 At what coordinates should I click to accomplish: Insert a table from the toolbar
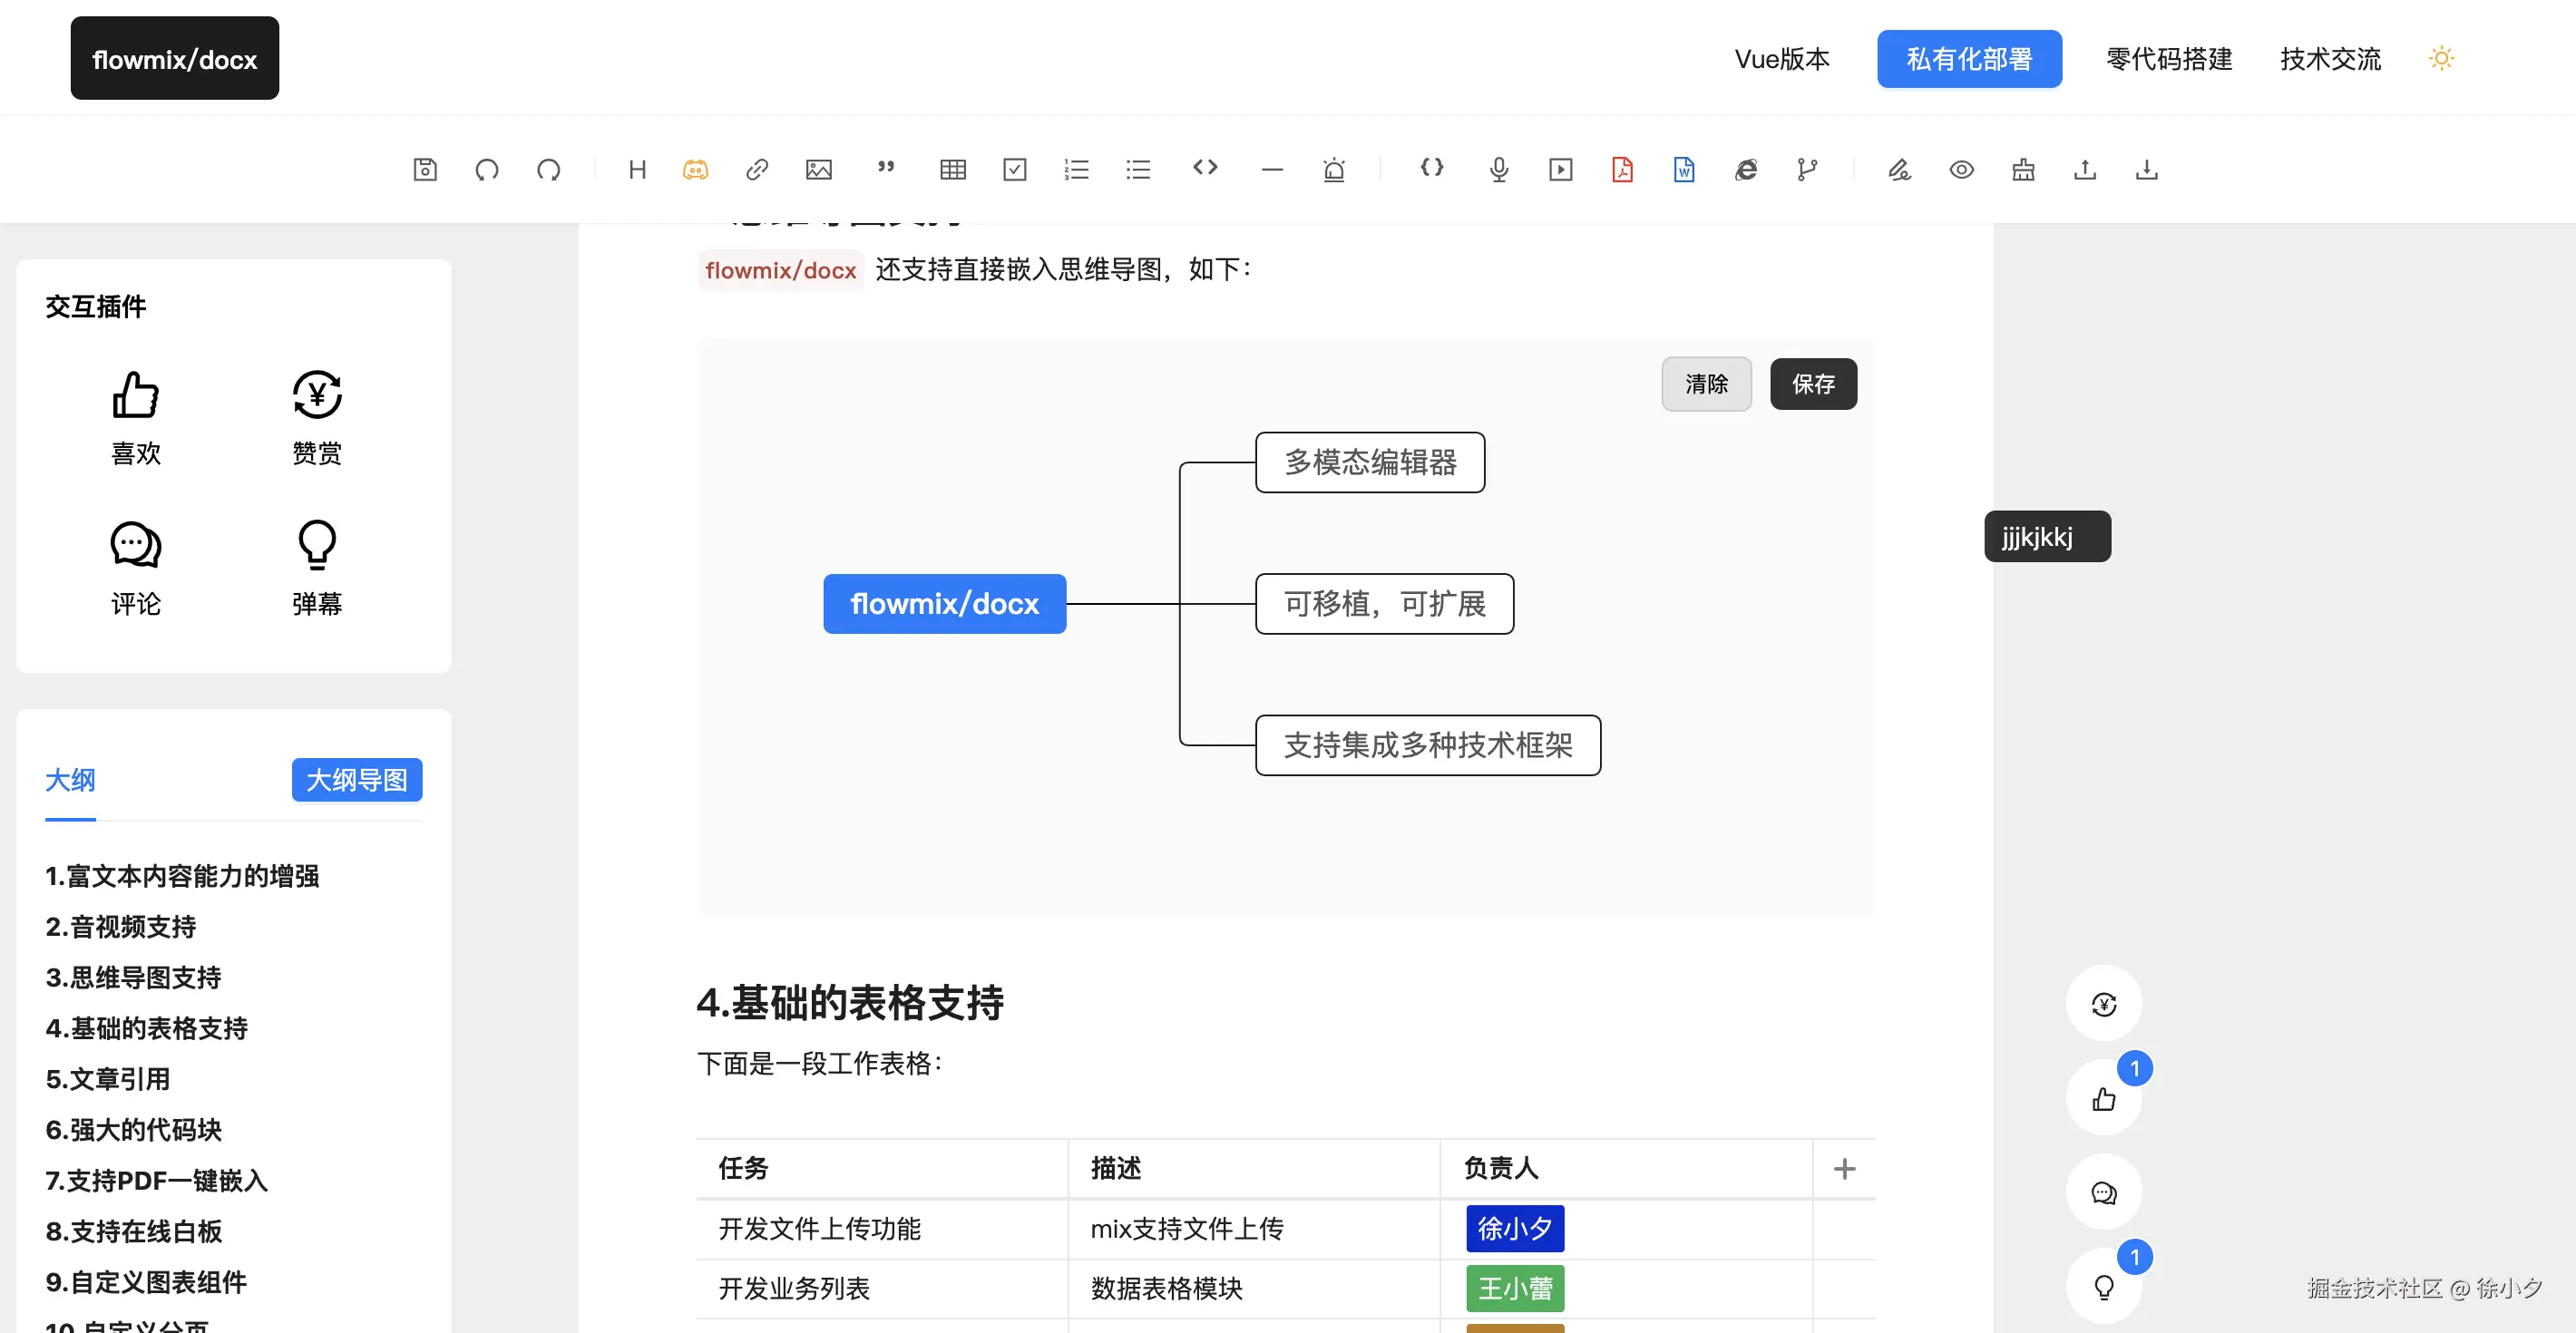pos(952,169)
